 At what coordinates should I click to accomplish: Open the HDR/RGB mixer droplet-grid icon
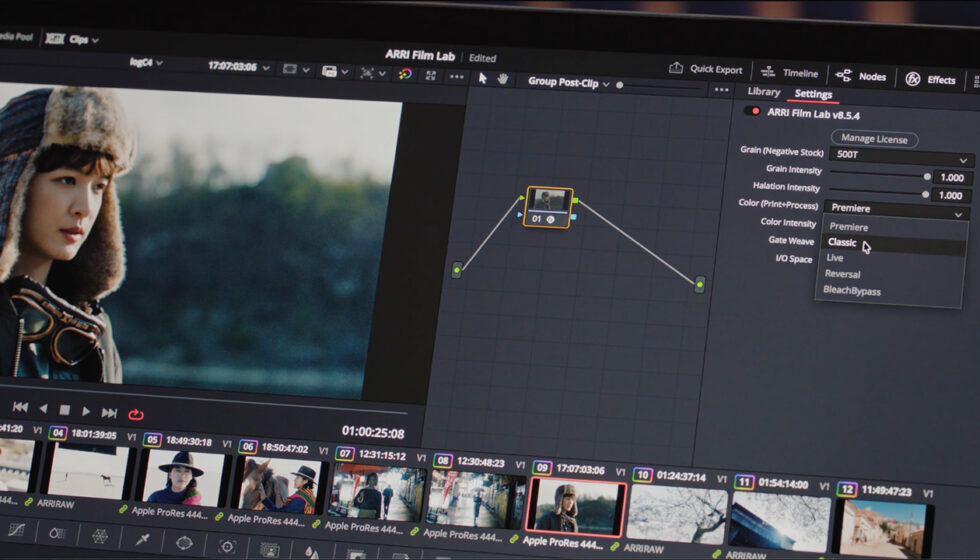(57, 533)
